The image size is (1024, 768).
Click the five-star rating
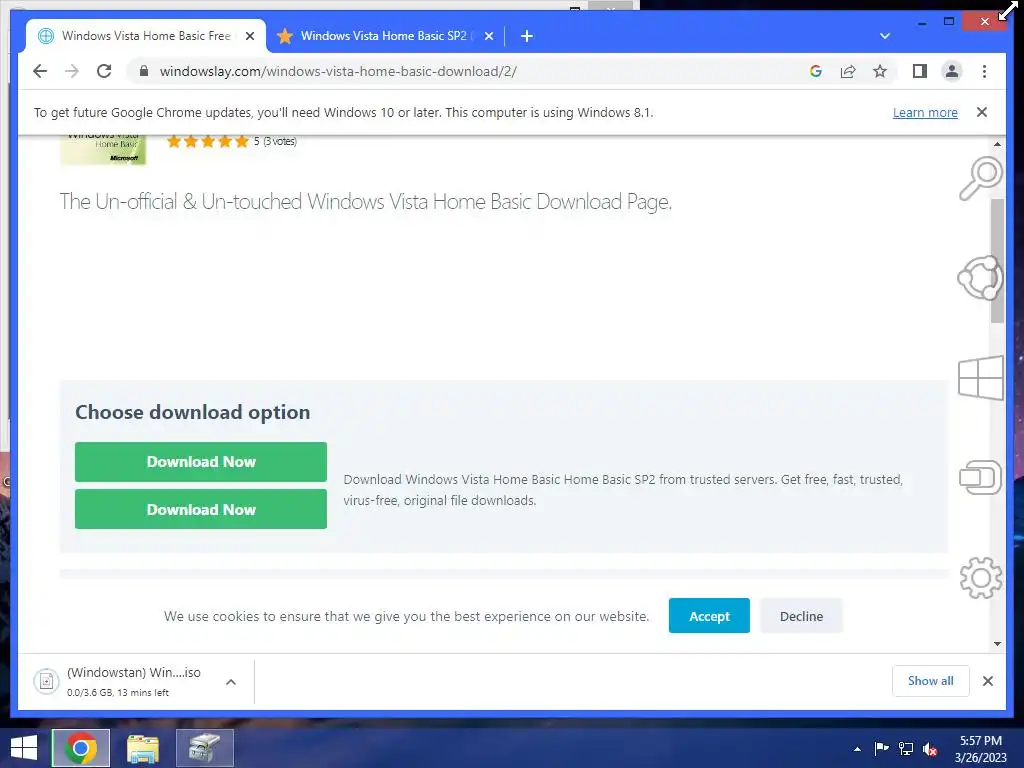coord(208,141)
